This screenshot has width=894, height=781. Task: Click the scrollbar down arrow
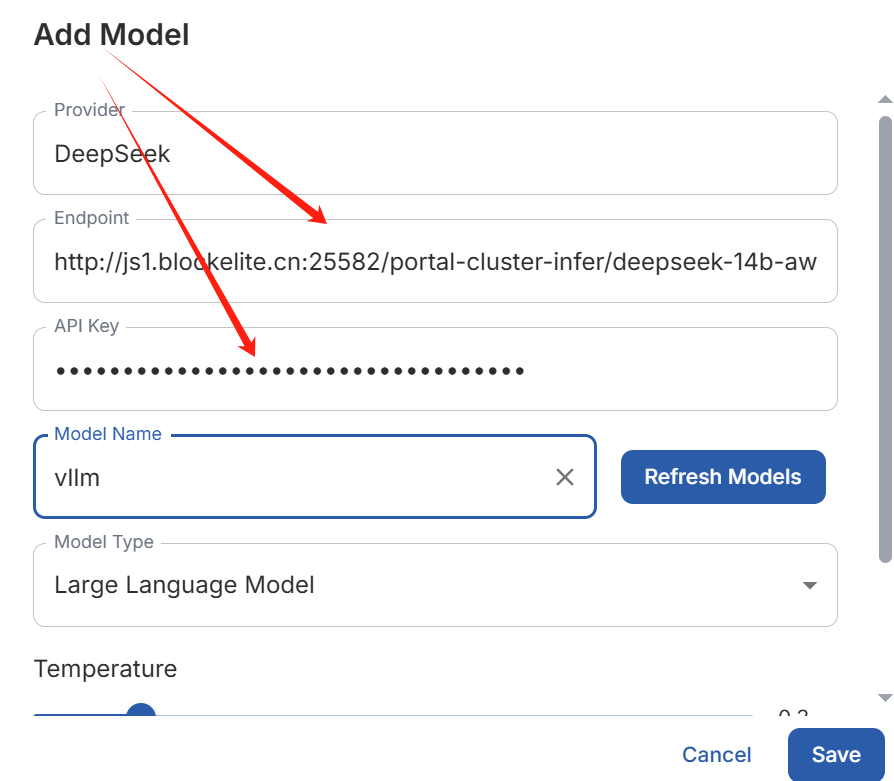pos(885,698)
